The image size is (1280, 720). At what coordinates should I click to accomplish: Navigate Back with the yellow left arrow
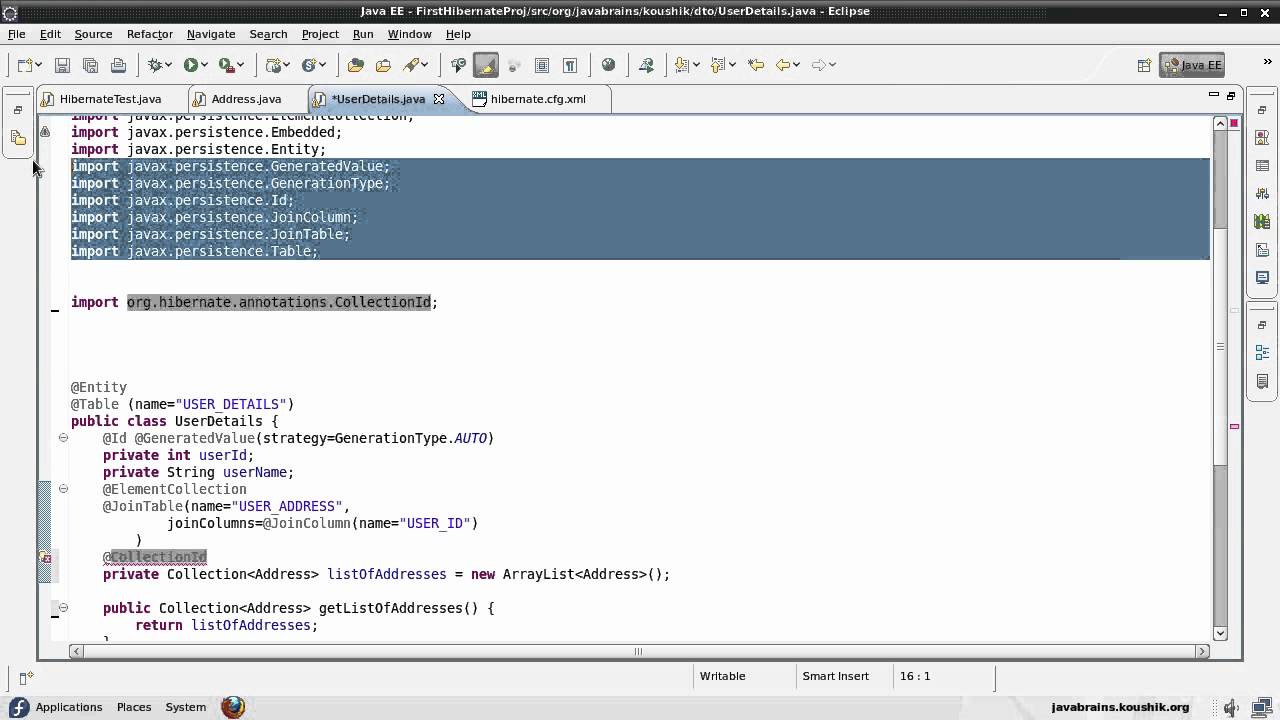783,65
